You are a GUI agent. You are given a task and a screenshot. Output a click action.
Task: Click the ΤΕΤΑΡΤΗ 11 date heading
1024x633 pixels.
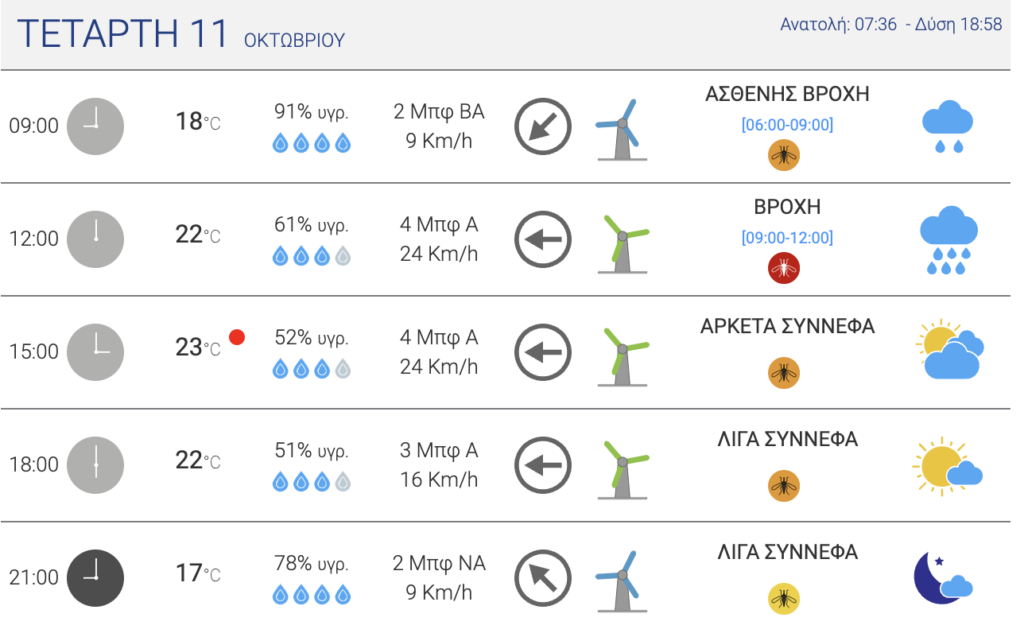tap(123, 33)
